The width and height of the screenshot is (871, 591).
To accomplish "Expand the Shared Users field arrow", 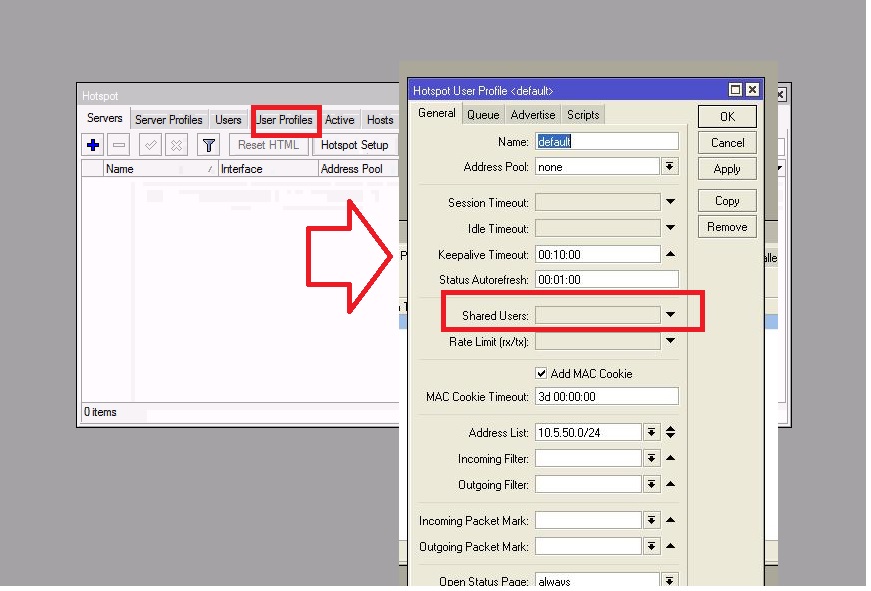I will coord(671,315).
